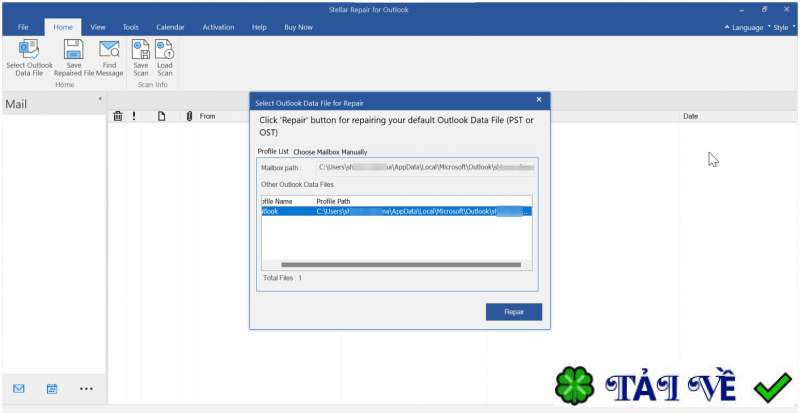Viewport: 800px width, 413px height.
Task: Click the Date column header
Action: [690, 116]
